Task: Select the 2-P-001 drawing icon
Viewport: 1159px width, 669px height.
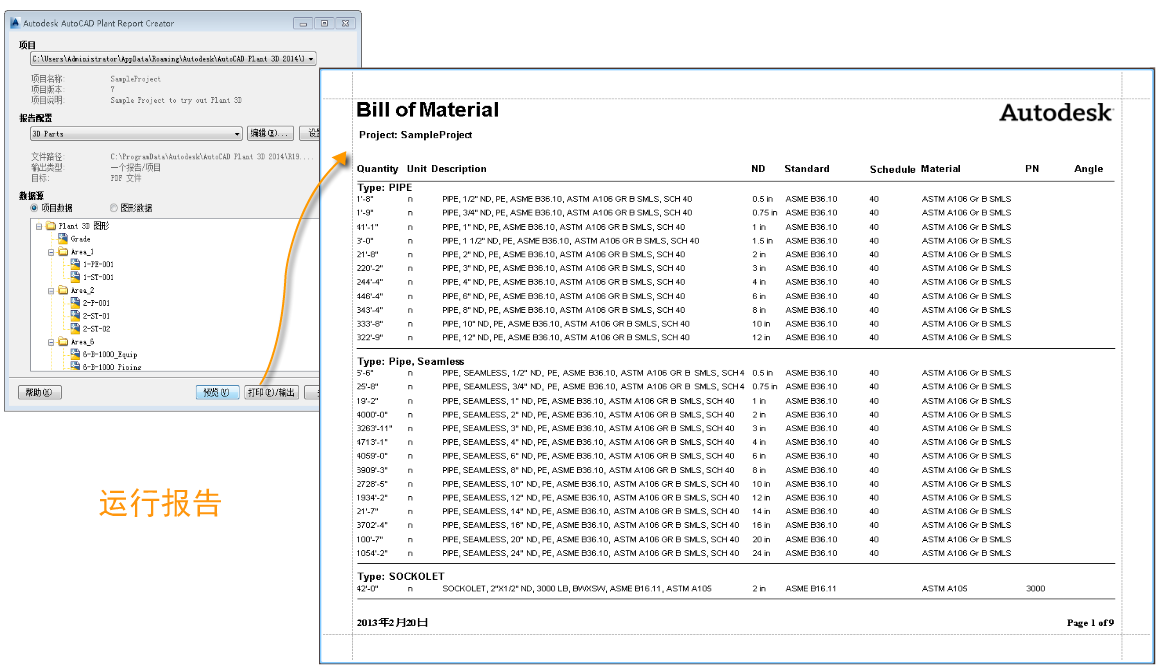Action: (x=75, y=302)
